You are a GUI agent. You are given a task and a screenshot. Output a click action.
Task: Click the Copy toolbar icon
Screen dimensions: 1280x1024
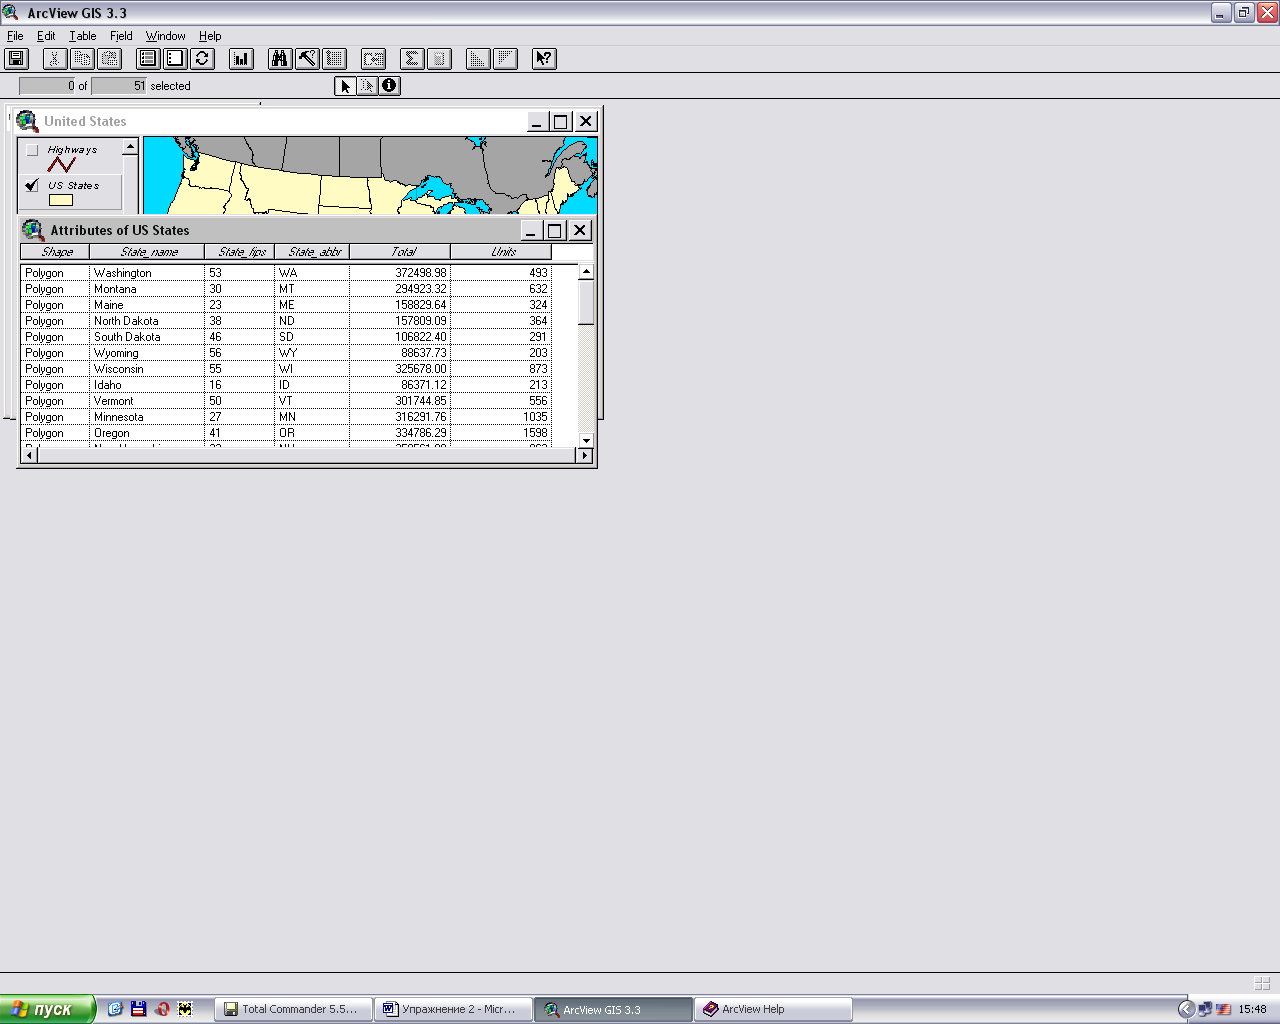pos(82,58)
